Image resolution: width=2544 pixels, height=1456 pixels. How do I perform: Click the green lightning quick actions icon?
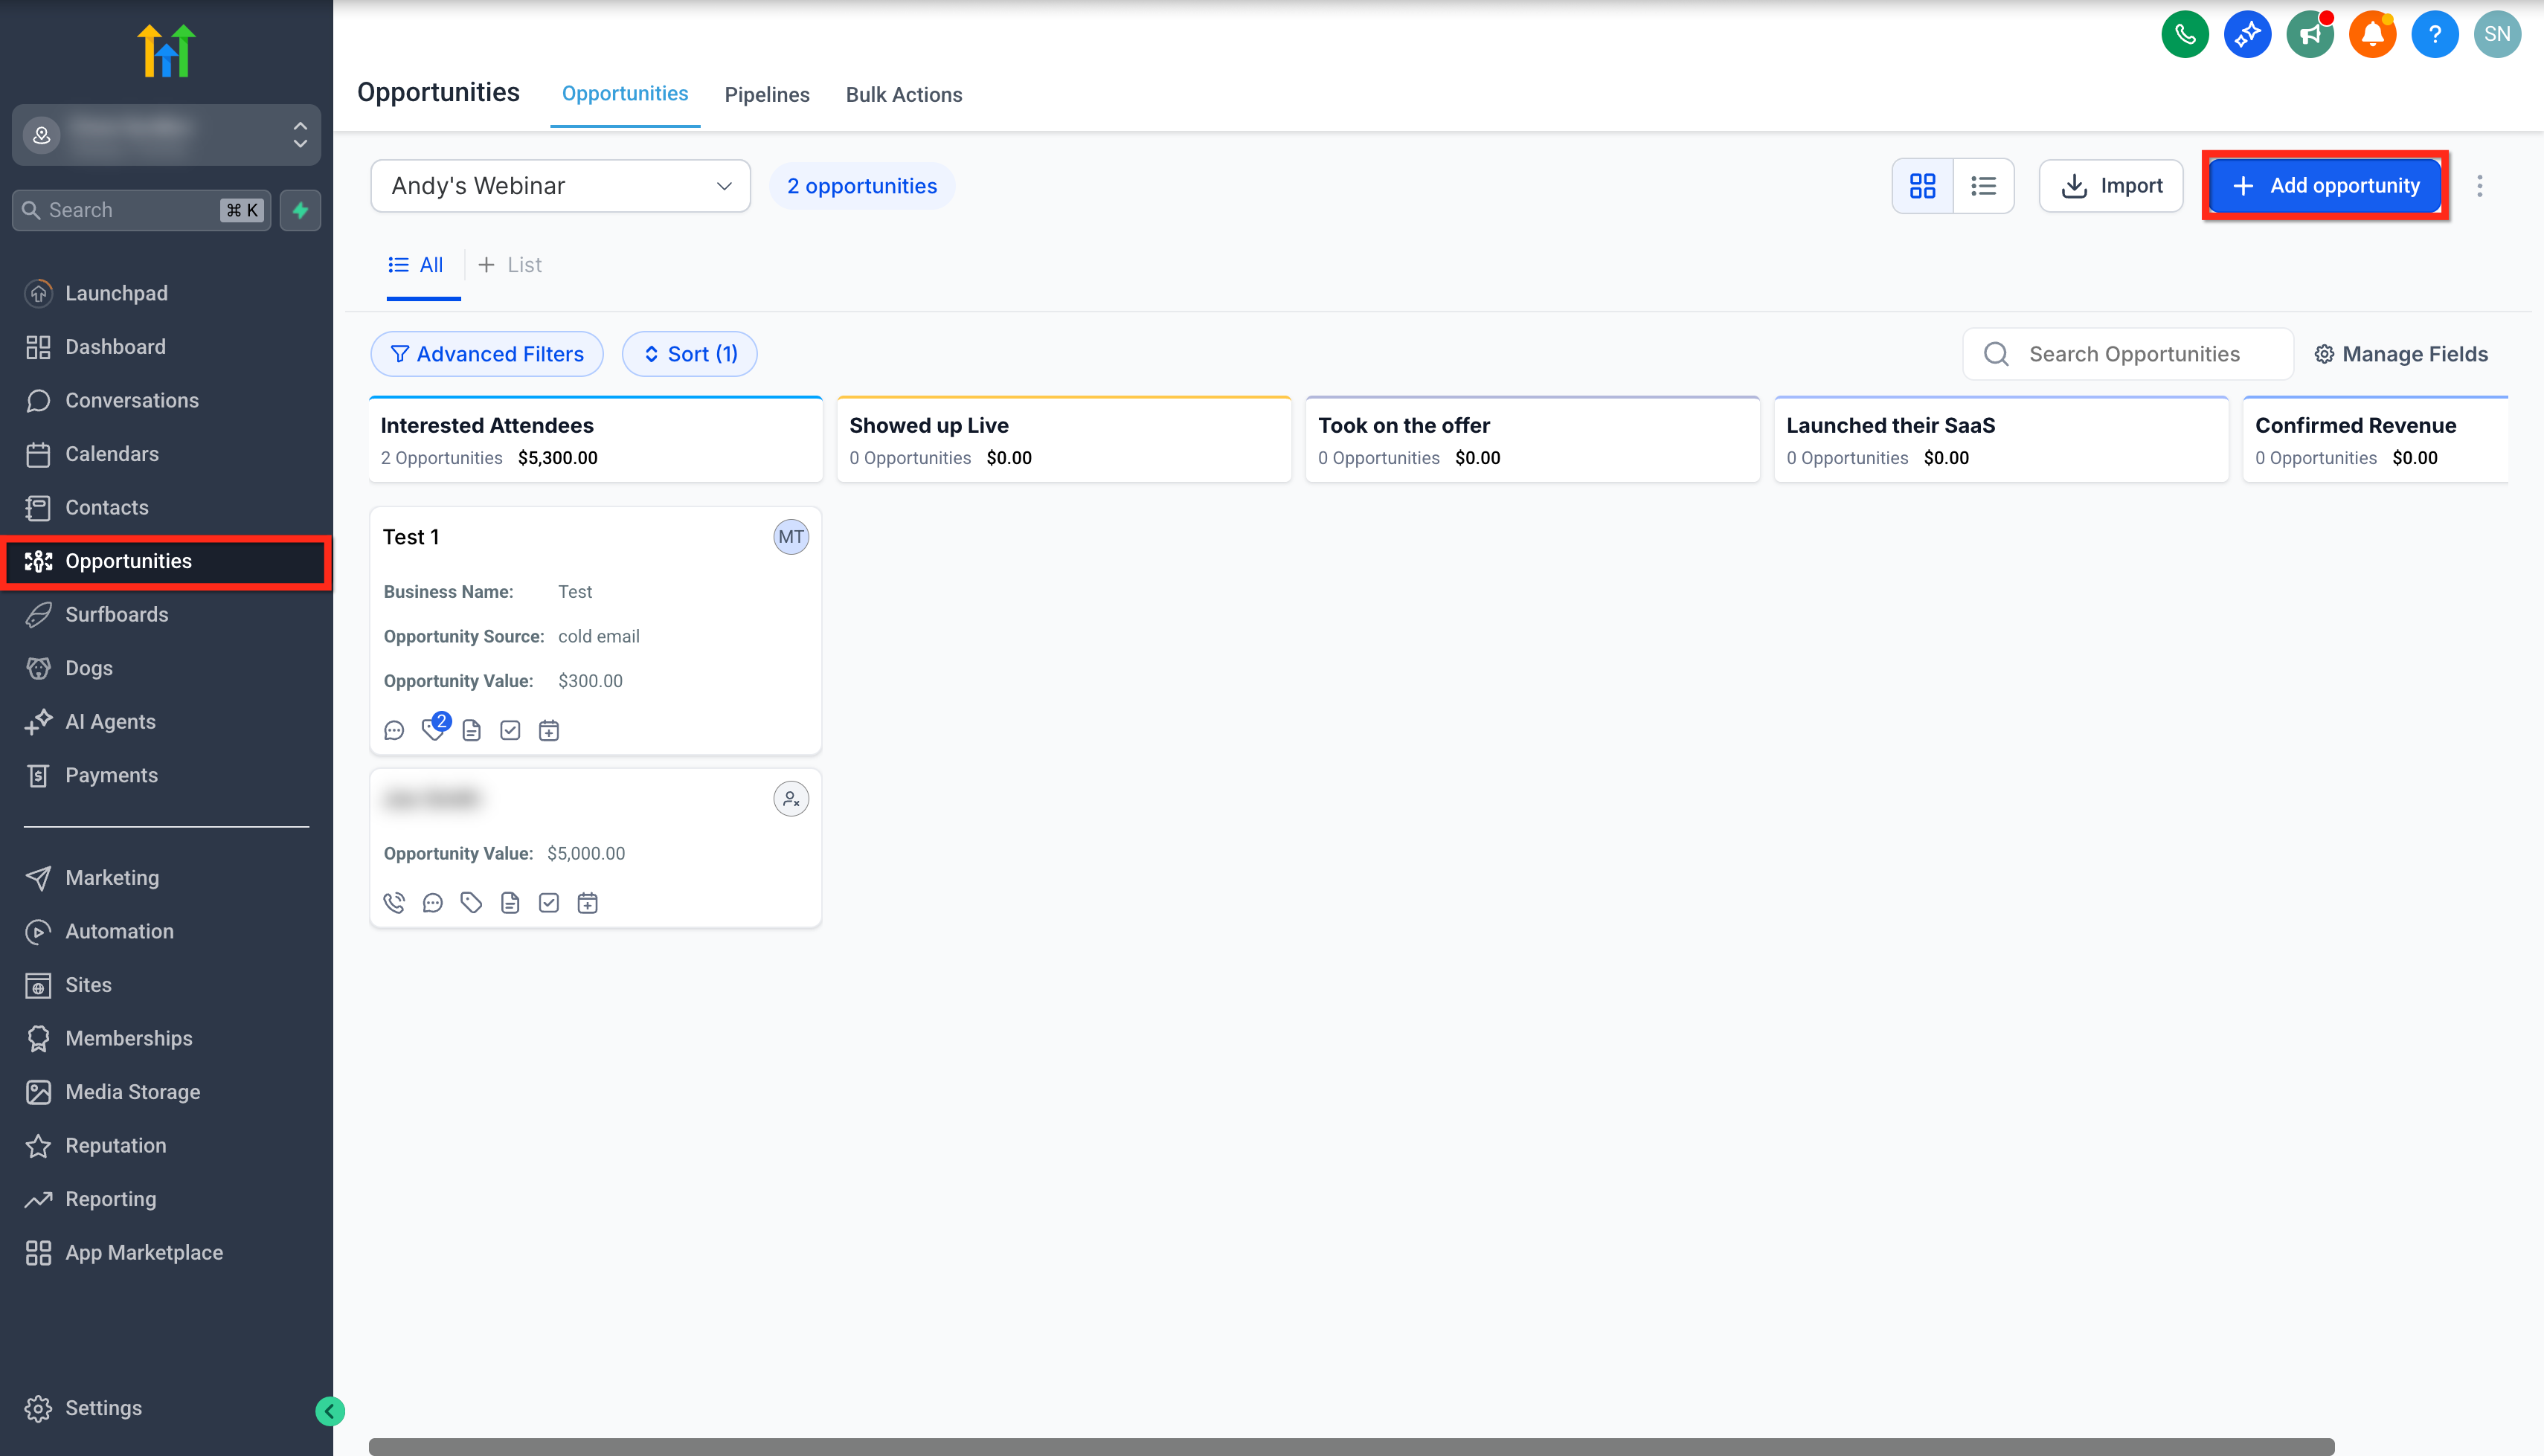point(300,210)
